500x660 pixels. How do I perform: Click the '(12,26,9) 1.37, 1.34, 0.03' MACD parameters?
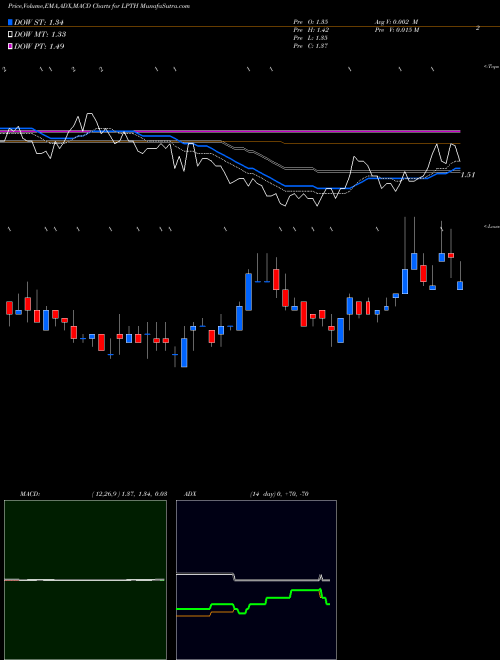point(129,494)
